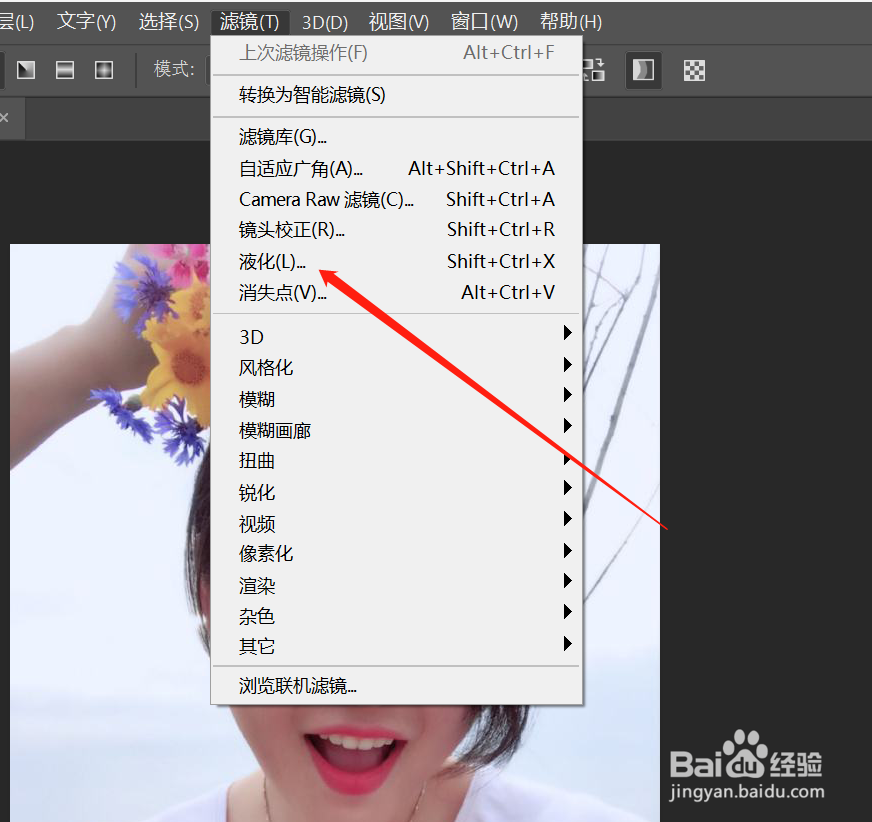Expand the 视频 submenu
The height and width of the screenshot is (822, 872).
397,523
